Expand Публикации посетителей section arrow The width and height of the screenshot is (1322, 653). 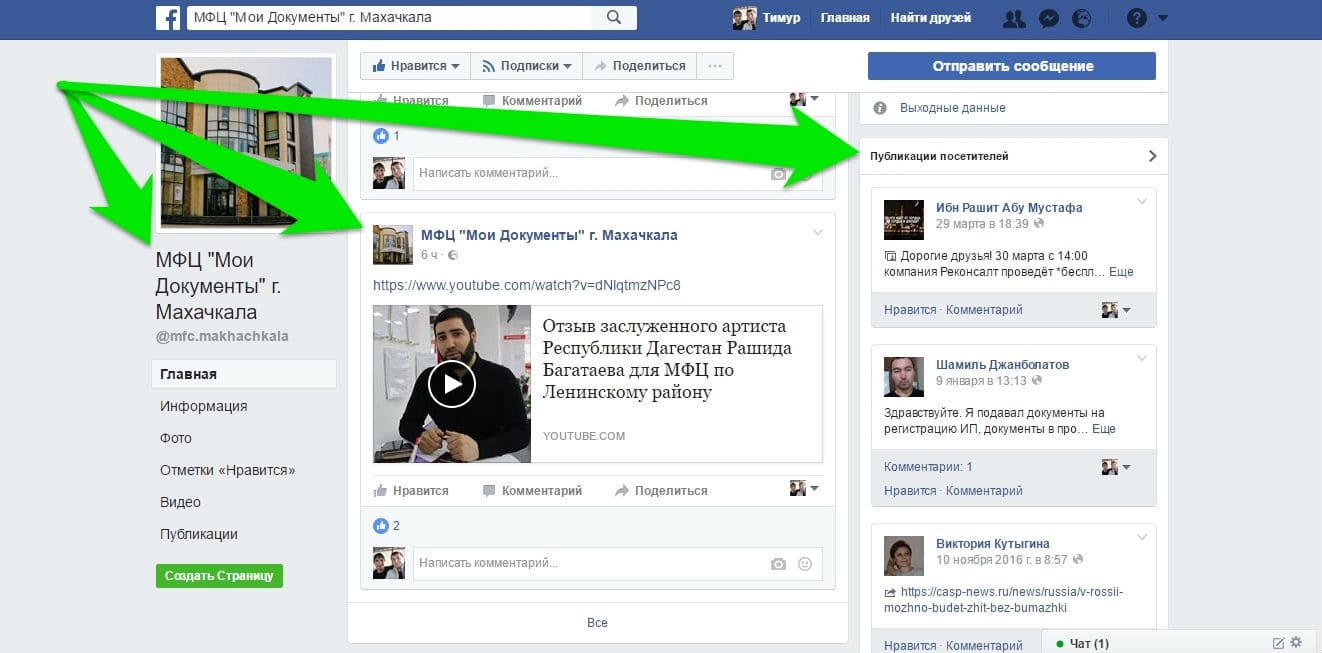click(x=1152, y=156)
